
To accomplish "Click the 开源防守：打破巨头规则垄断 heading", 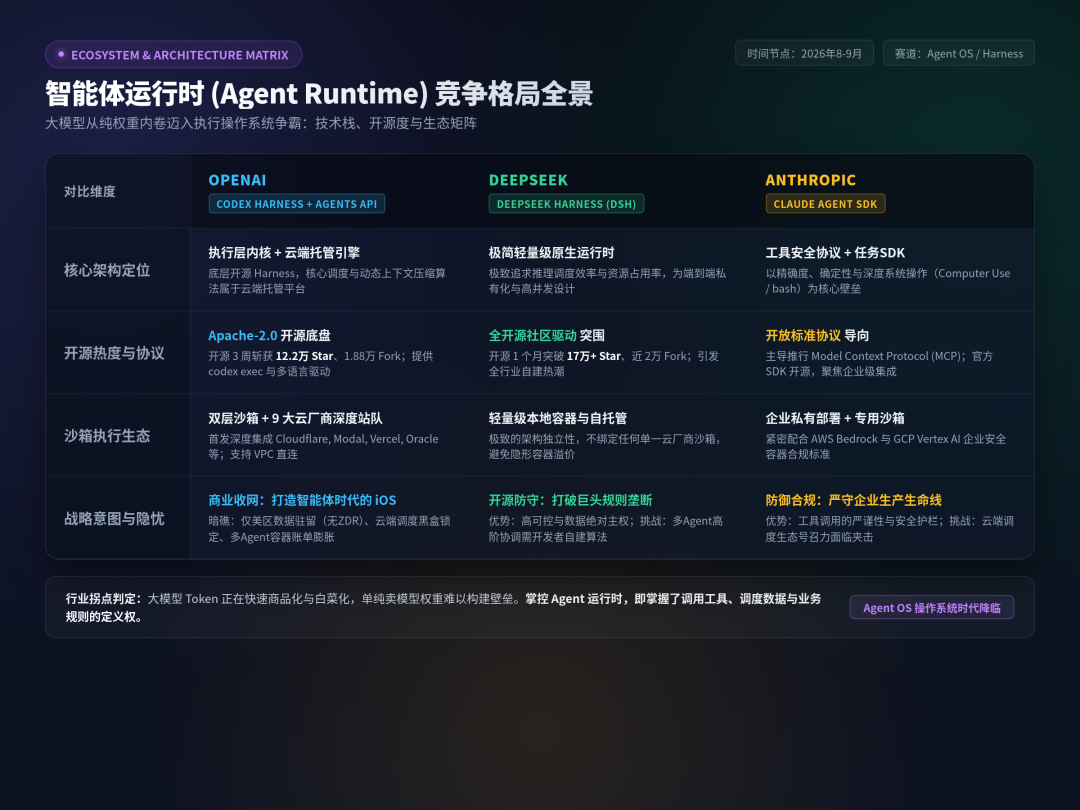I will pyautogui.click(x=570, y=500).
